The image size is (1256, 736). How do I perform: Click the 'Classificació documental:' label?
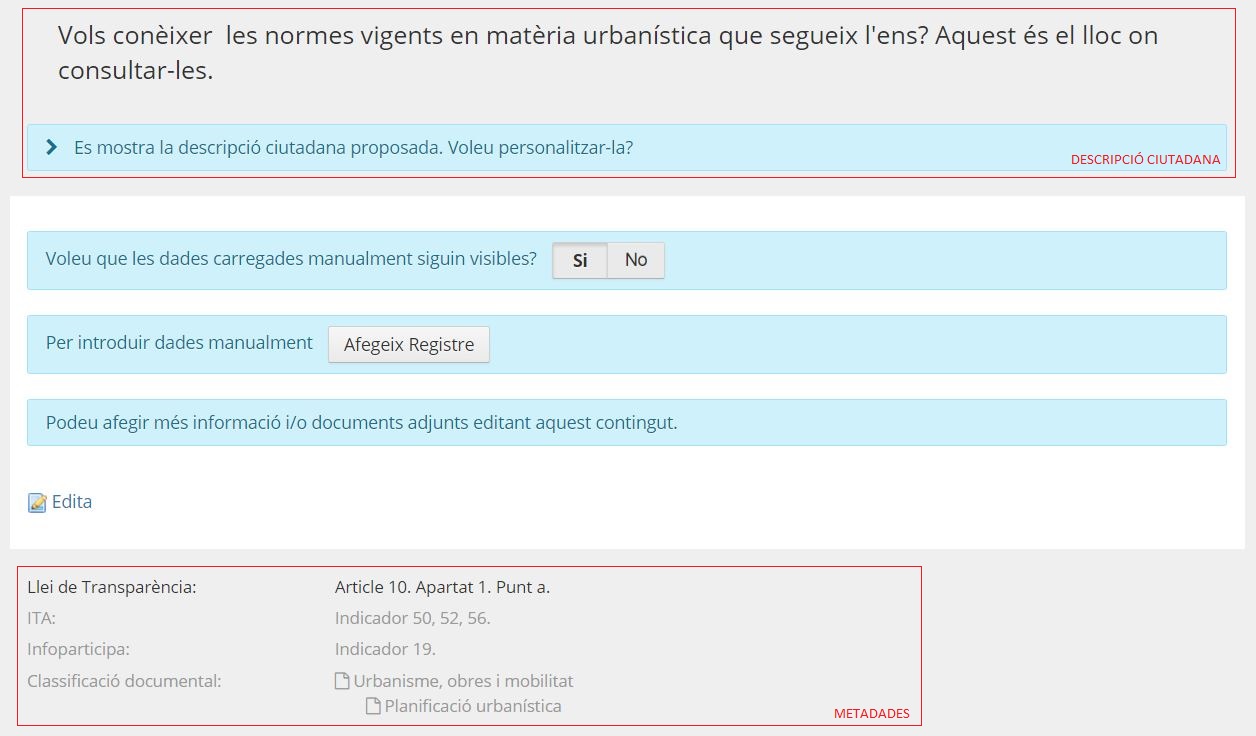pos(124,681)
